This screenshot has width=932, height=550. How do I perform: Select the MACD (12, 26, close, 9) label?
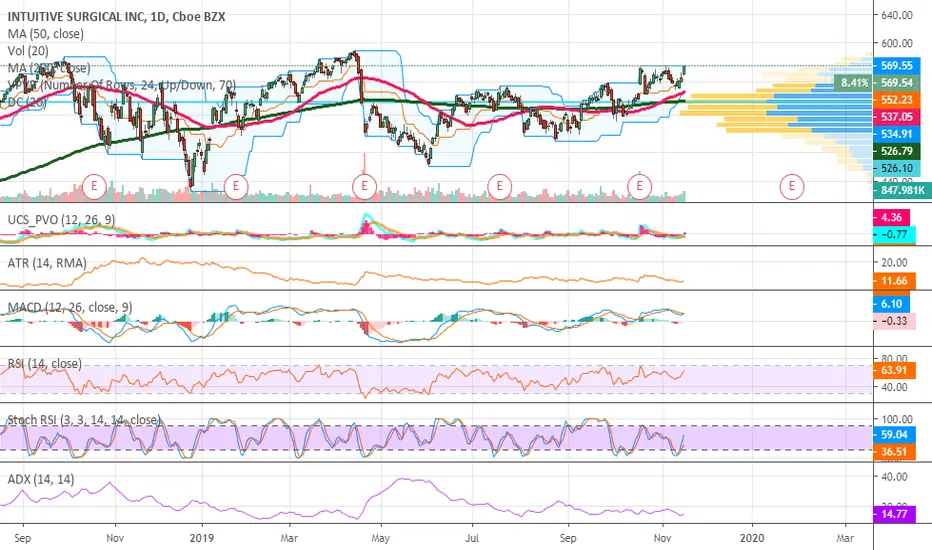click(x=70, y=307)
